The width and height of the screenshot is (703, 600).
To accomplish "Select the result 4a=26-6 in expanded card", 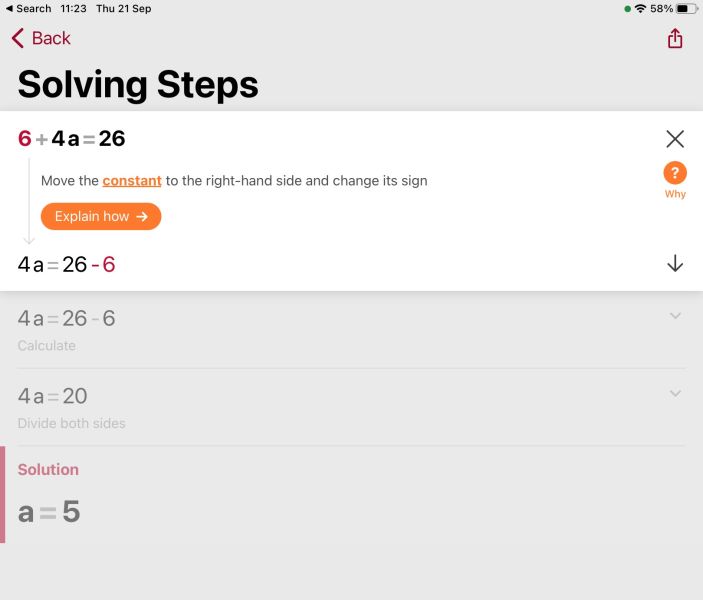I will tap(66, 264).
